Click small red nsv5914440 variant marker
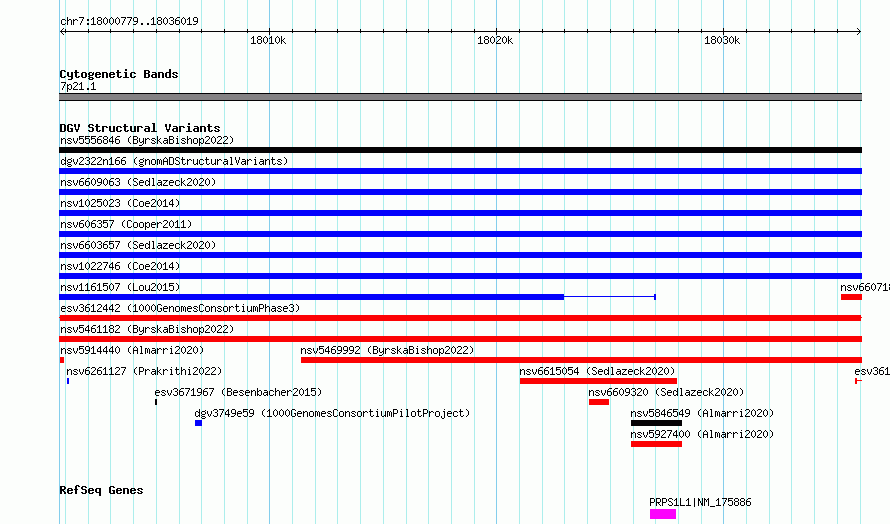The height and width of the screenshot is (524, 890). (62, 360)
